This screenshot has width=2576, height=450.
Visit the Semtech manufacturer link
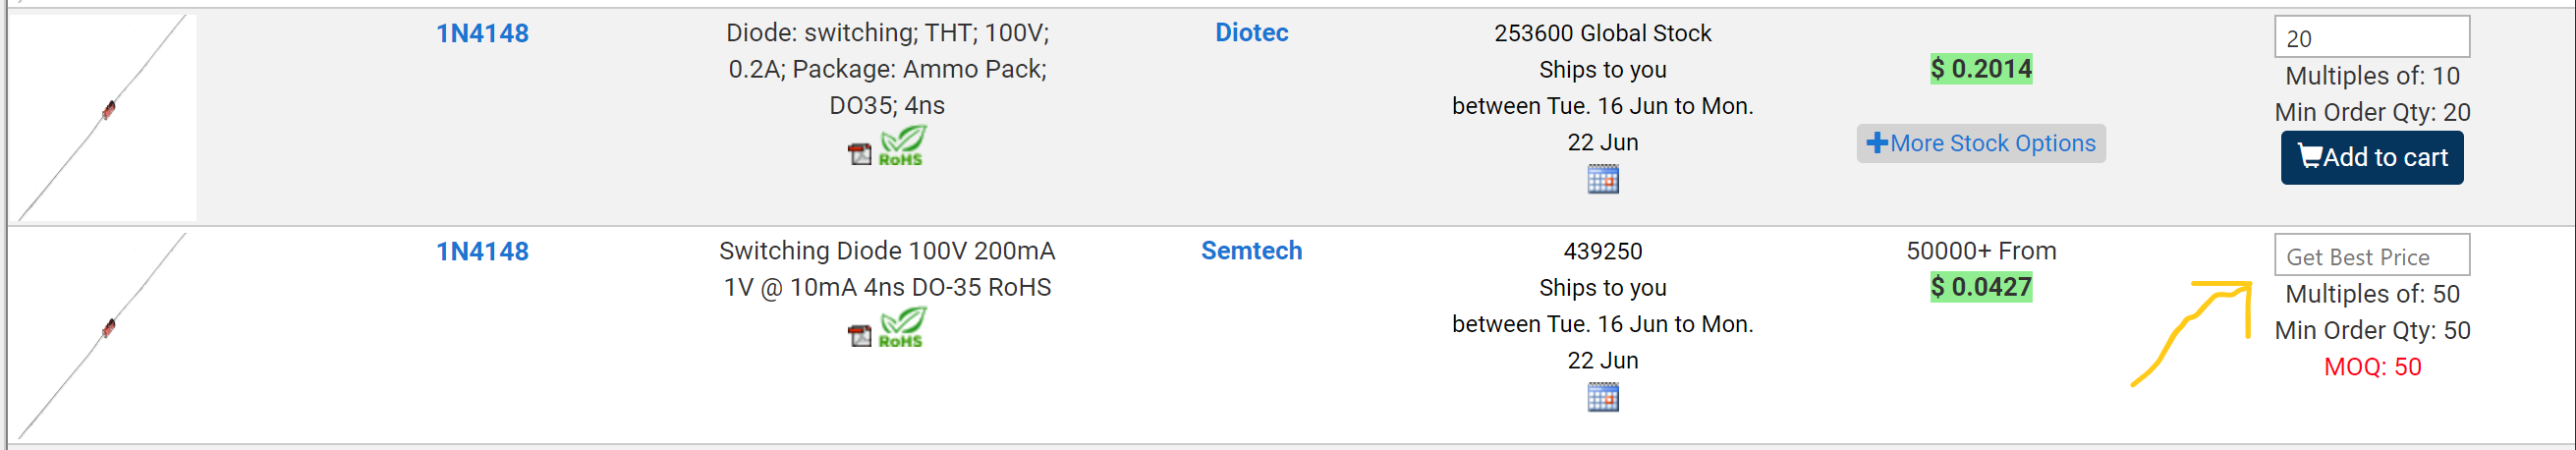1251,251
